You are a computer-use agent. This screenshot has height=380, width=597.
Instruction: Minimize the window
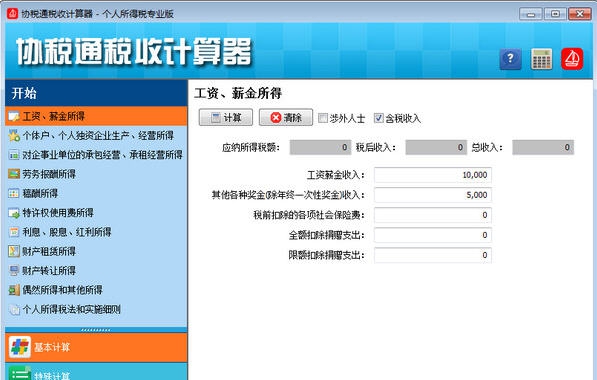coord(531,14)
